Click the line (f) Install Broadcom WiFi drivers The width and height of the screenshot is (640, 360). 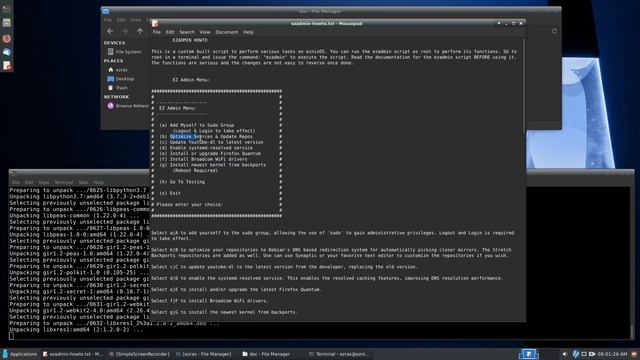click(x=203, y=160)
